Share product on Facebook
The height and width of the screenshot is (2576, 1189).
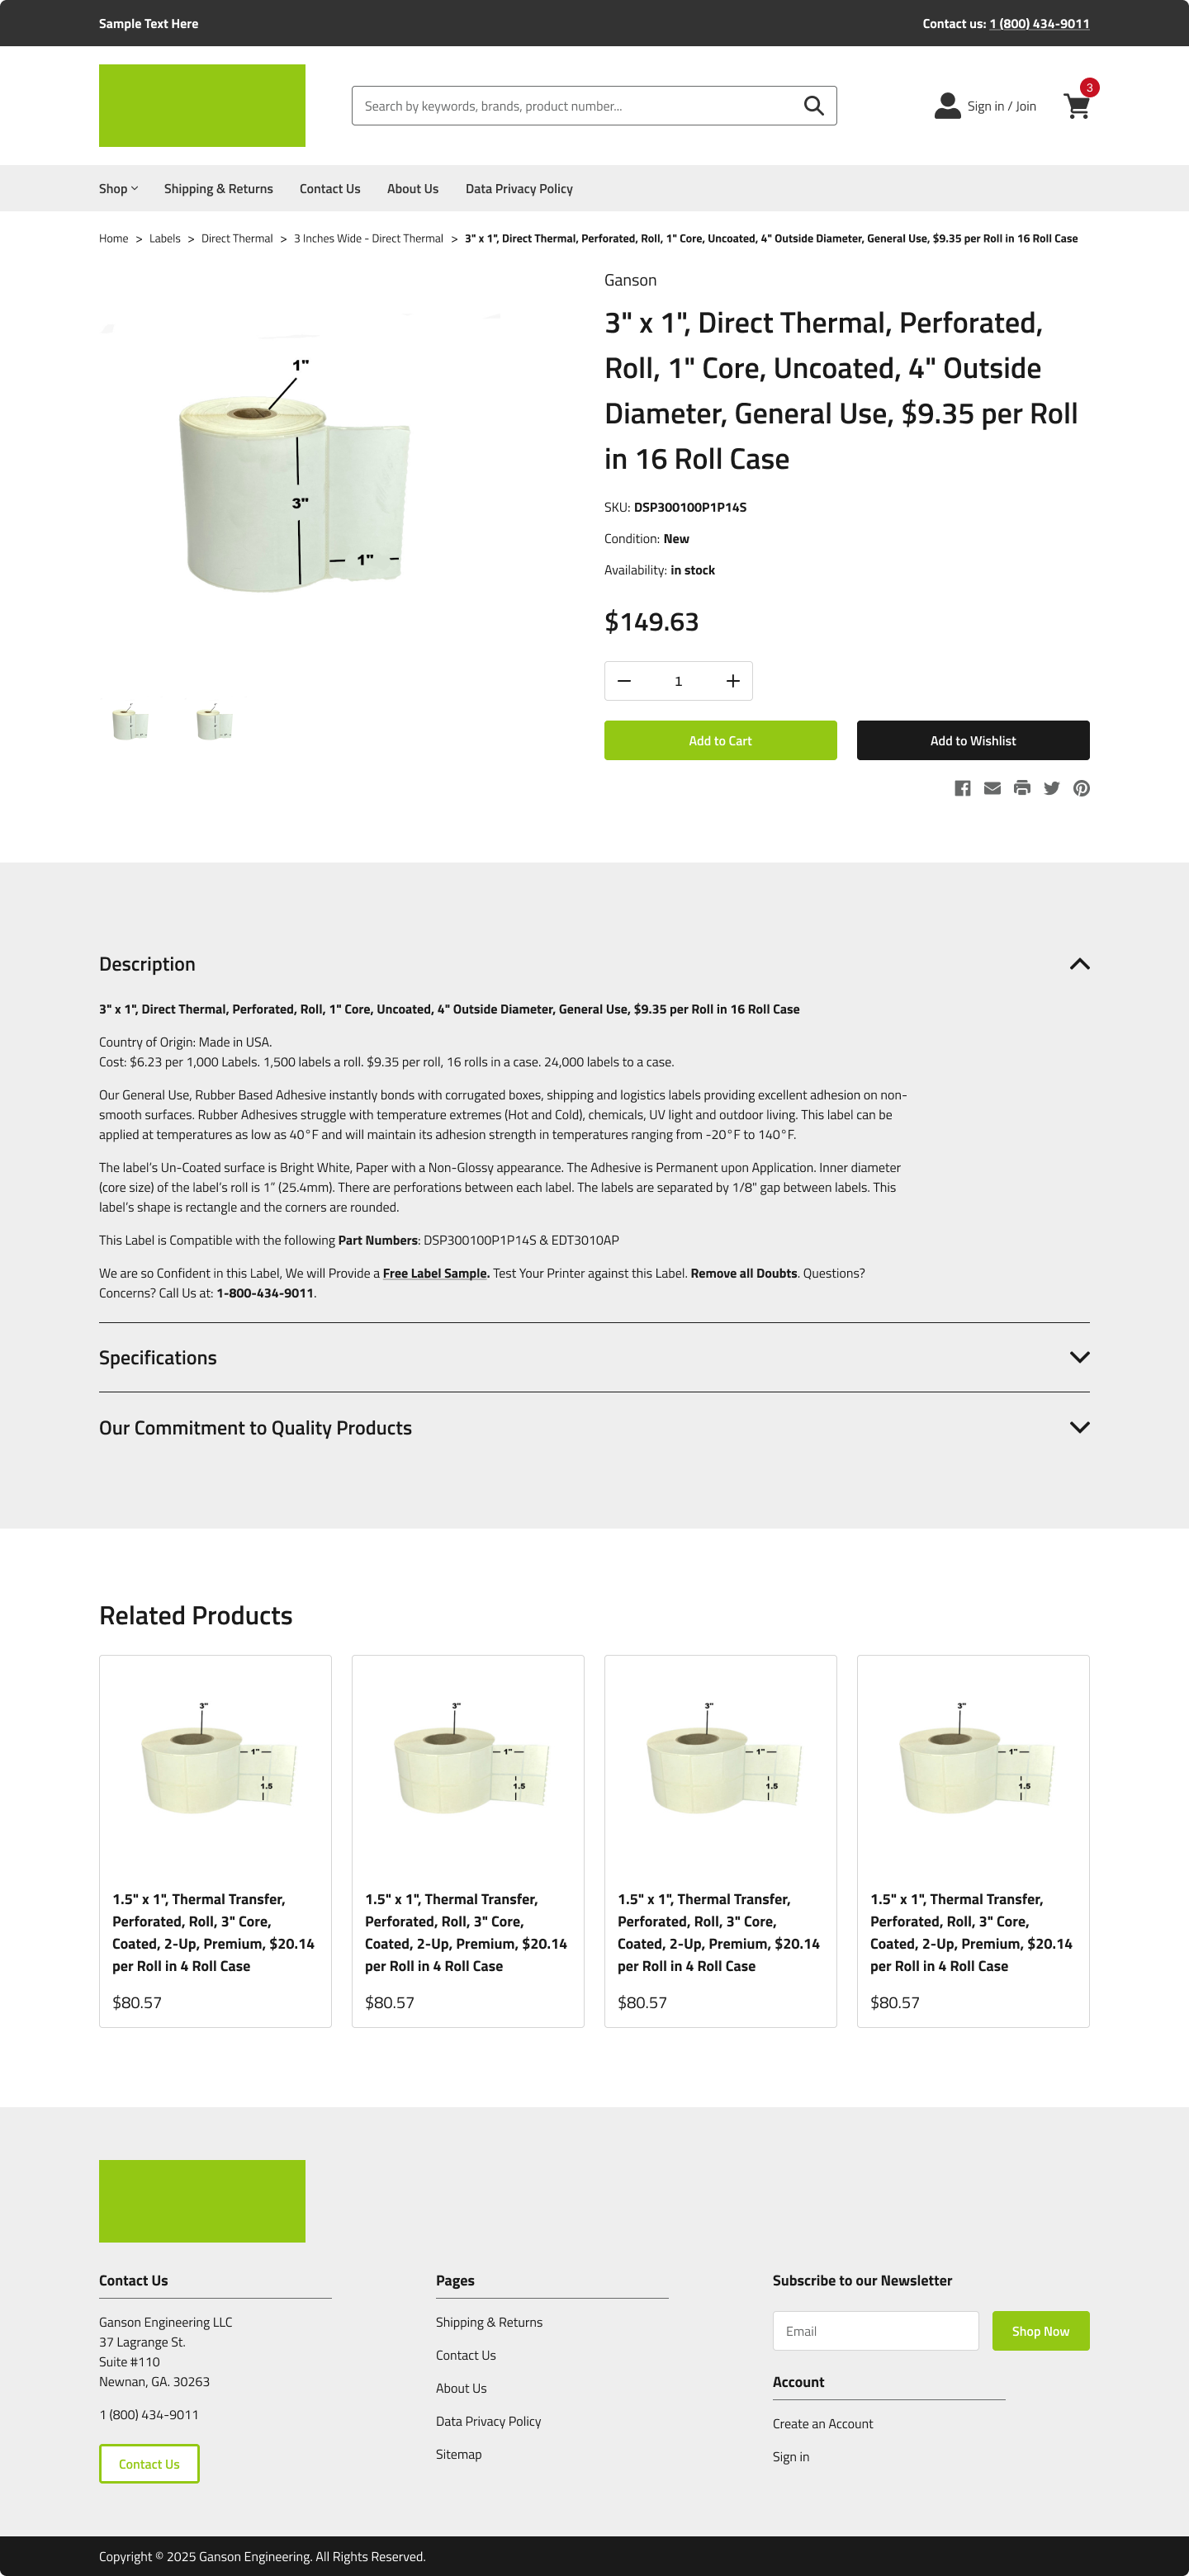click(962, 788)
